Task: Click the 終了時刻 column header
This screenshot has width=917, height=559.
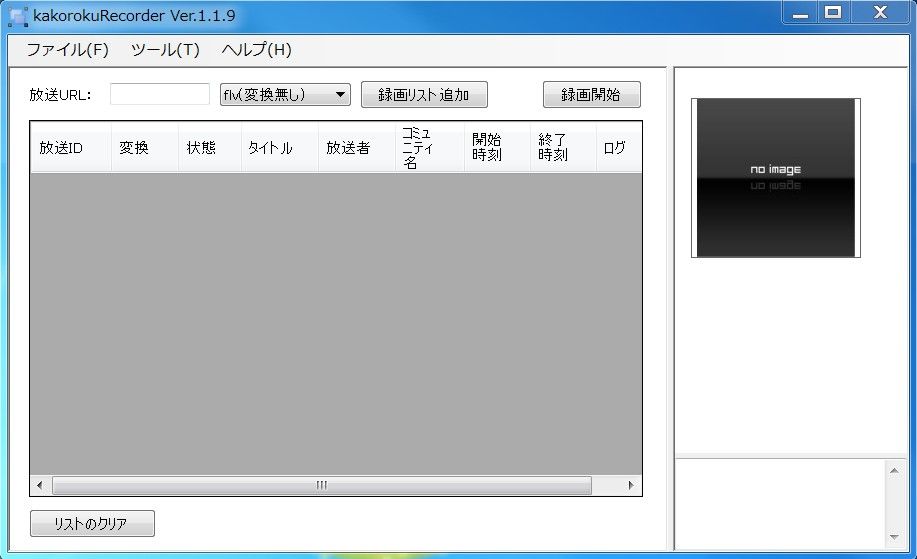Action: coord(563,147)
